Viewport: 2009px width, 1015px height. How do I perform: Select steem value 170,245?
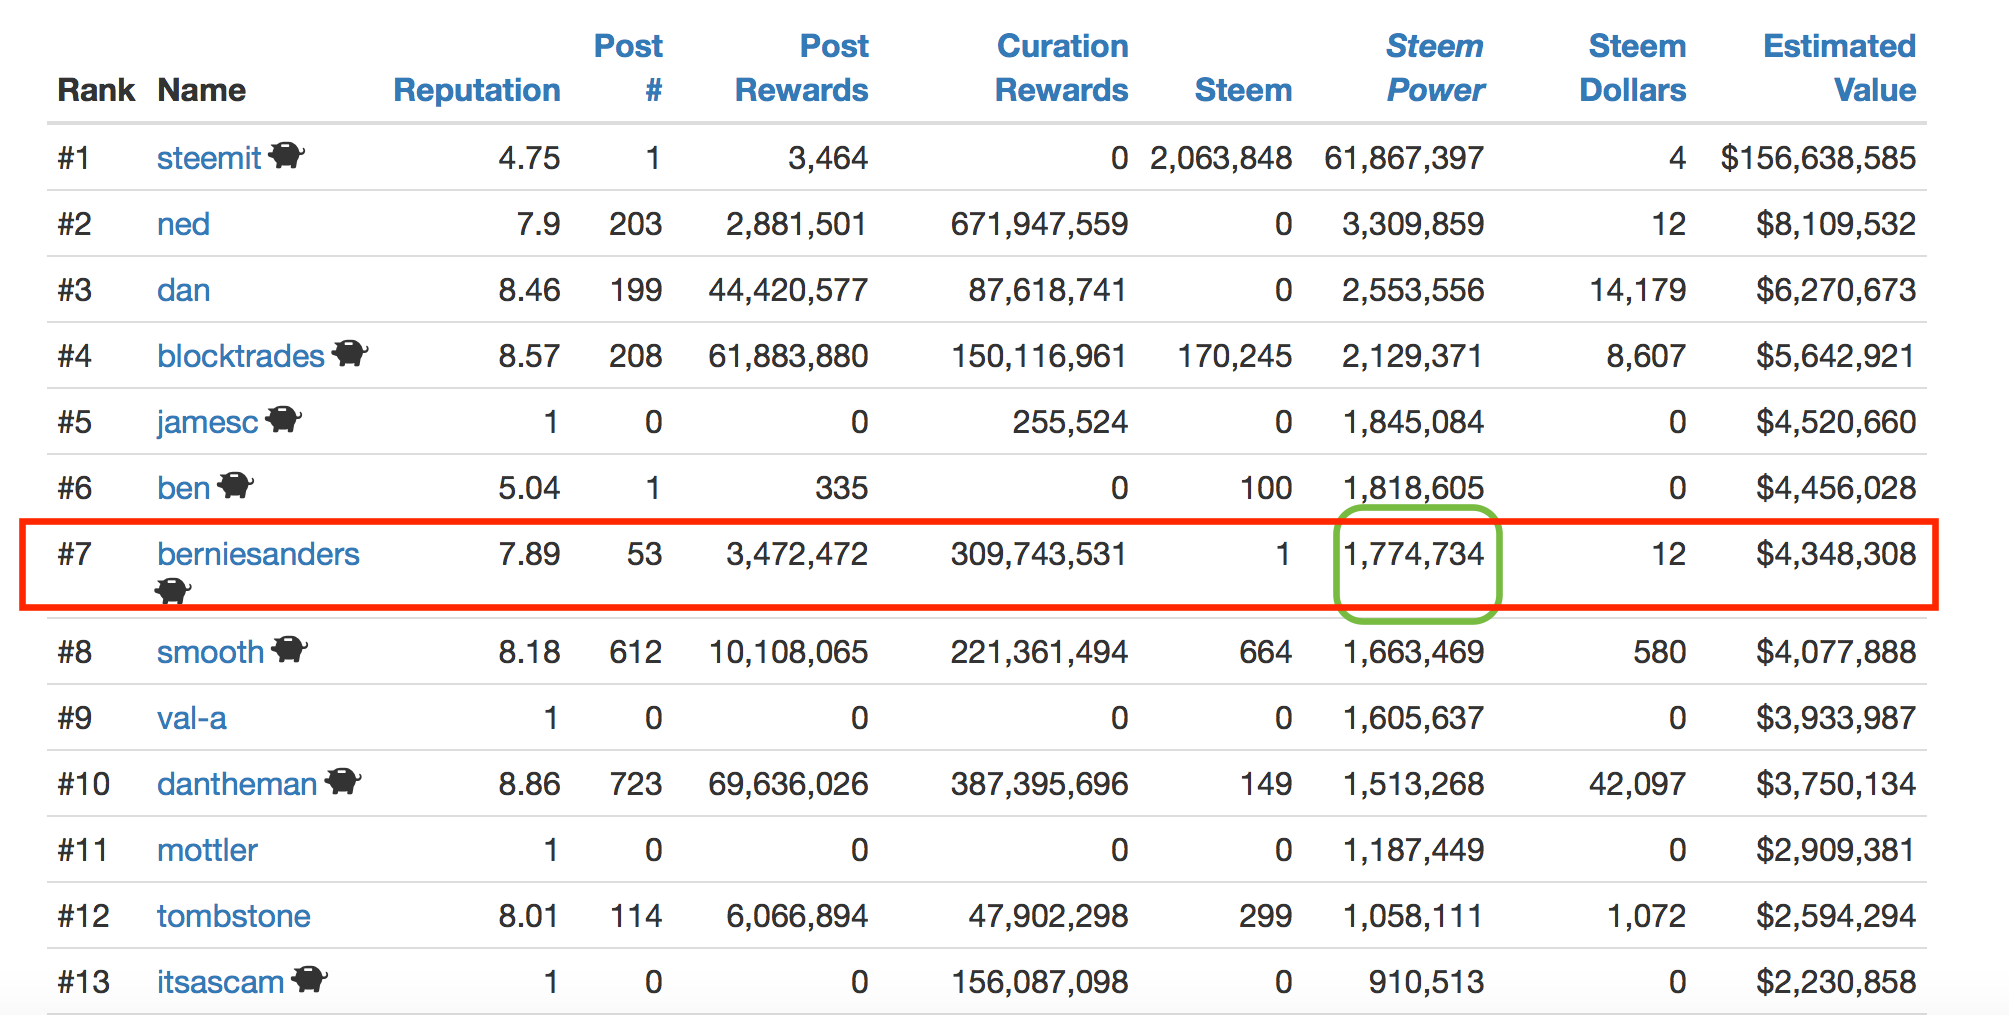click(1235, 356)
